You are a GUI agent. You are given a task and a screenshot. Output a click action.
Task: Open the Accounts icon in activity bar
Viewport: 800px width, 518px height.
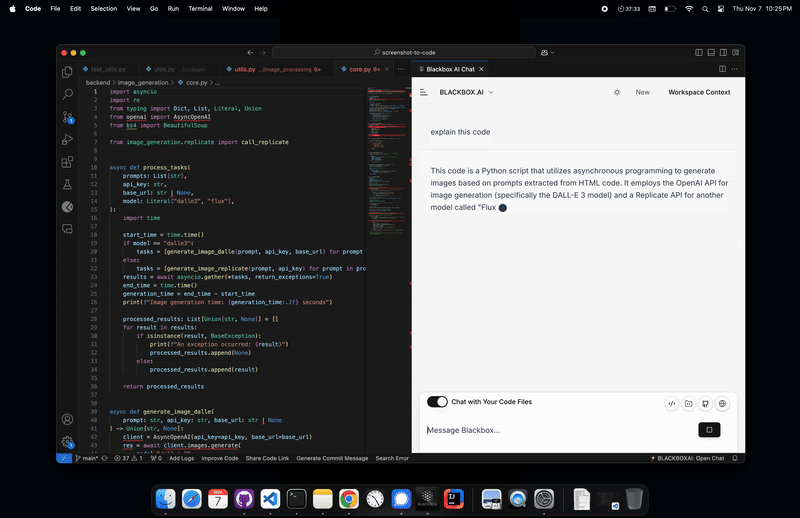click(x=67, y=419)
